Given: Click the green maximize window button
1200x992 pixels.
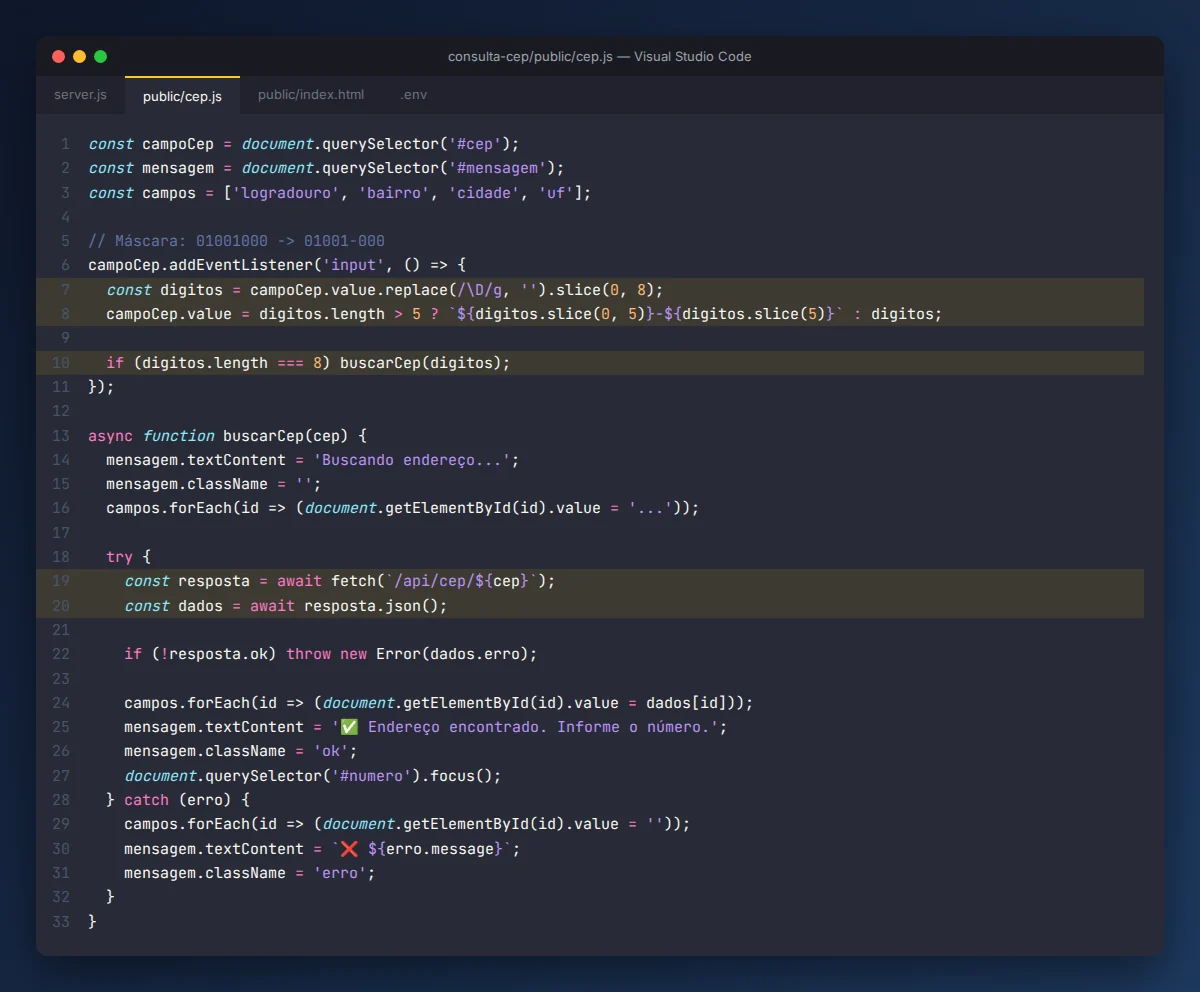Looking at the screenshot, I should coord(100,57).
